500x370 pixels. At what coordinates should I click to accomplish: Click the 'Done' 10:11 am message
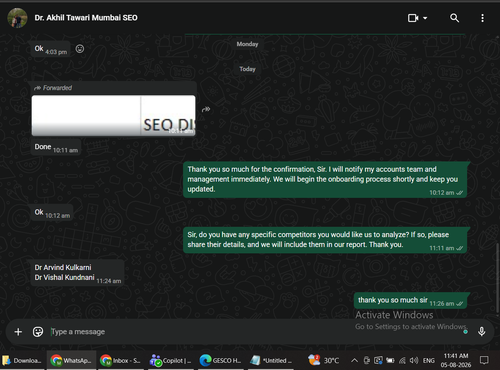click(x=55, y=147)
